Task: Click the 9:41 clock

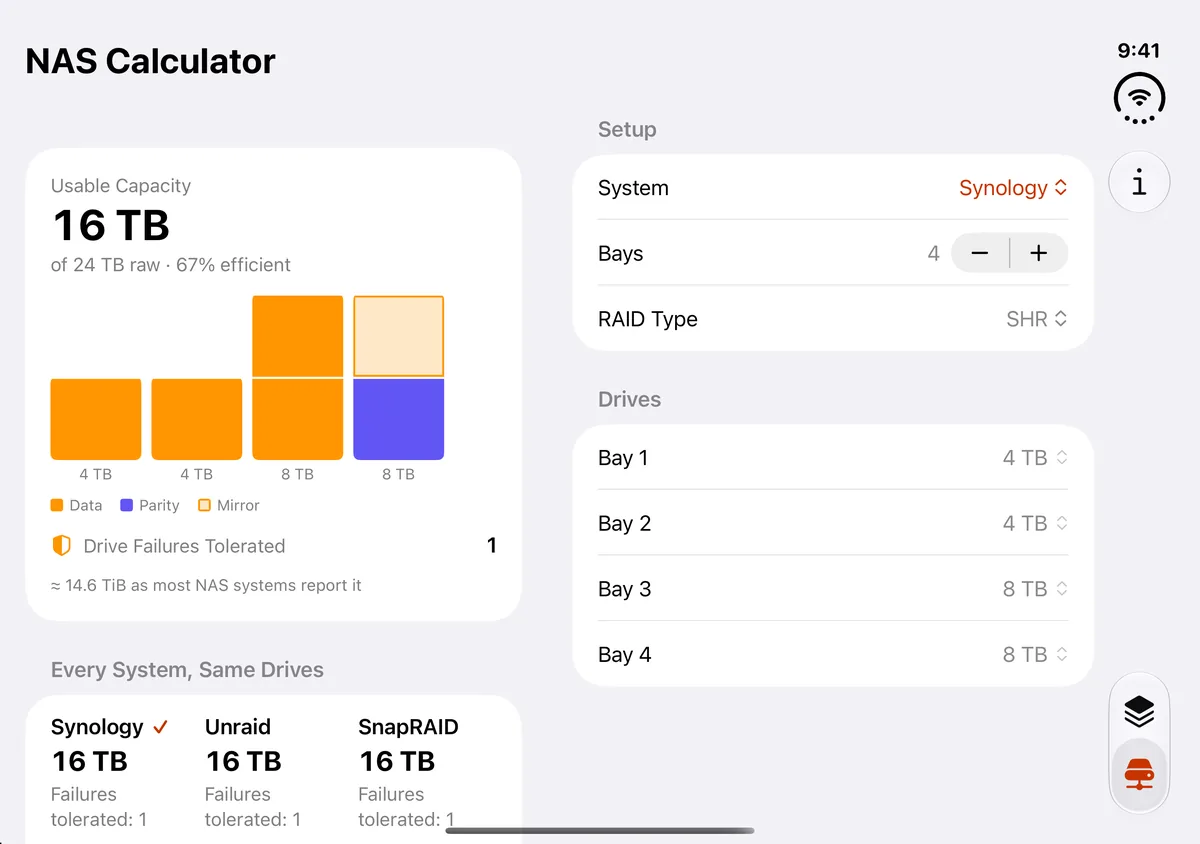Action: pyautogui.click(x=1139, y=51)
